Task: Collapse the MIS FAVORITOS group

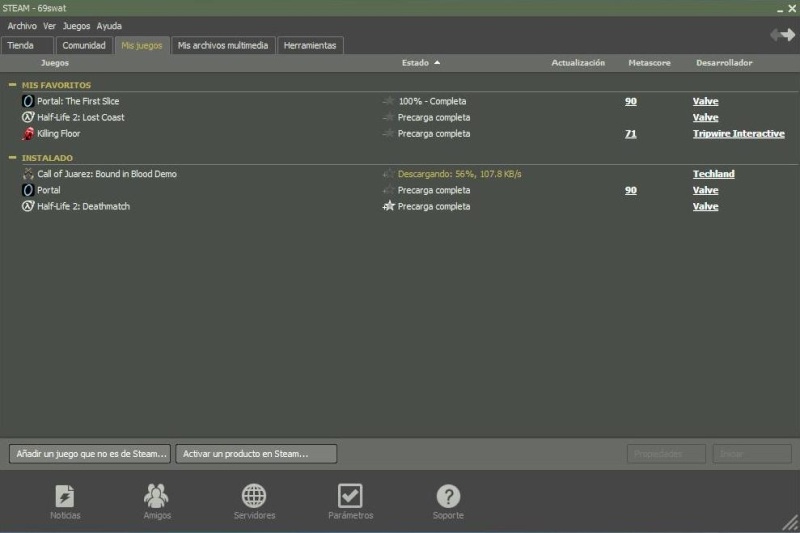Action: [x=12, y=85]
